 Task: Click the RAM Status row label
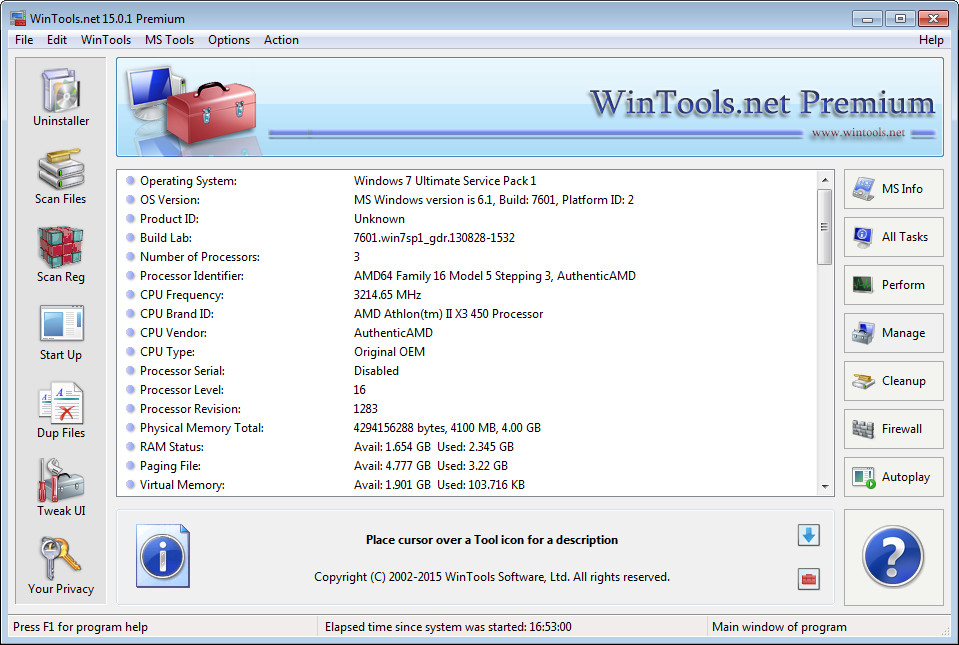point(172,446)
